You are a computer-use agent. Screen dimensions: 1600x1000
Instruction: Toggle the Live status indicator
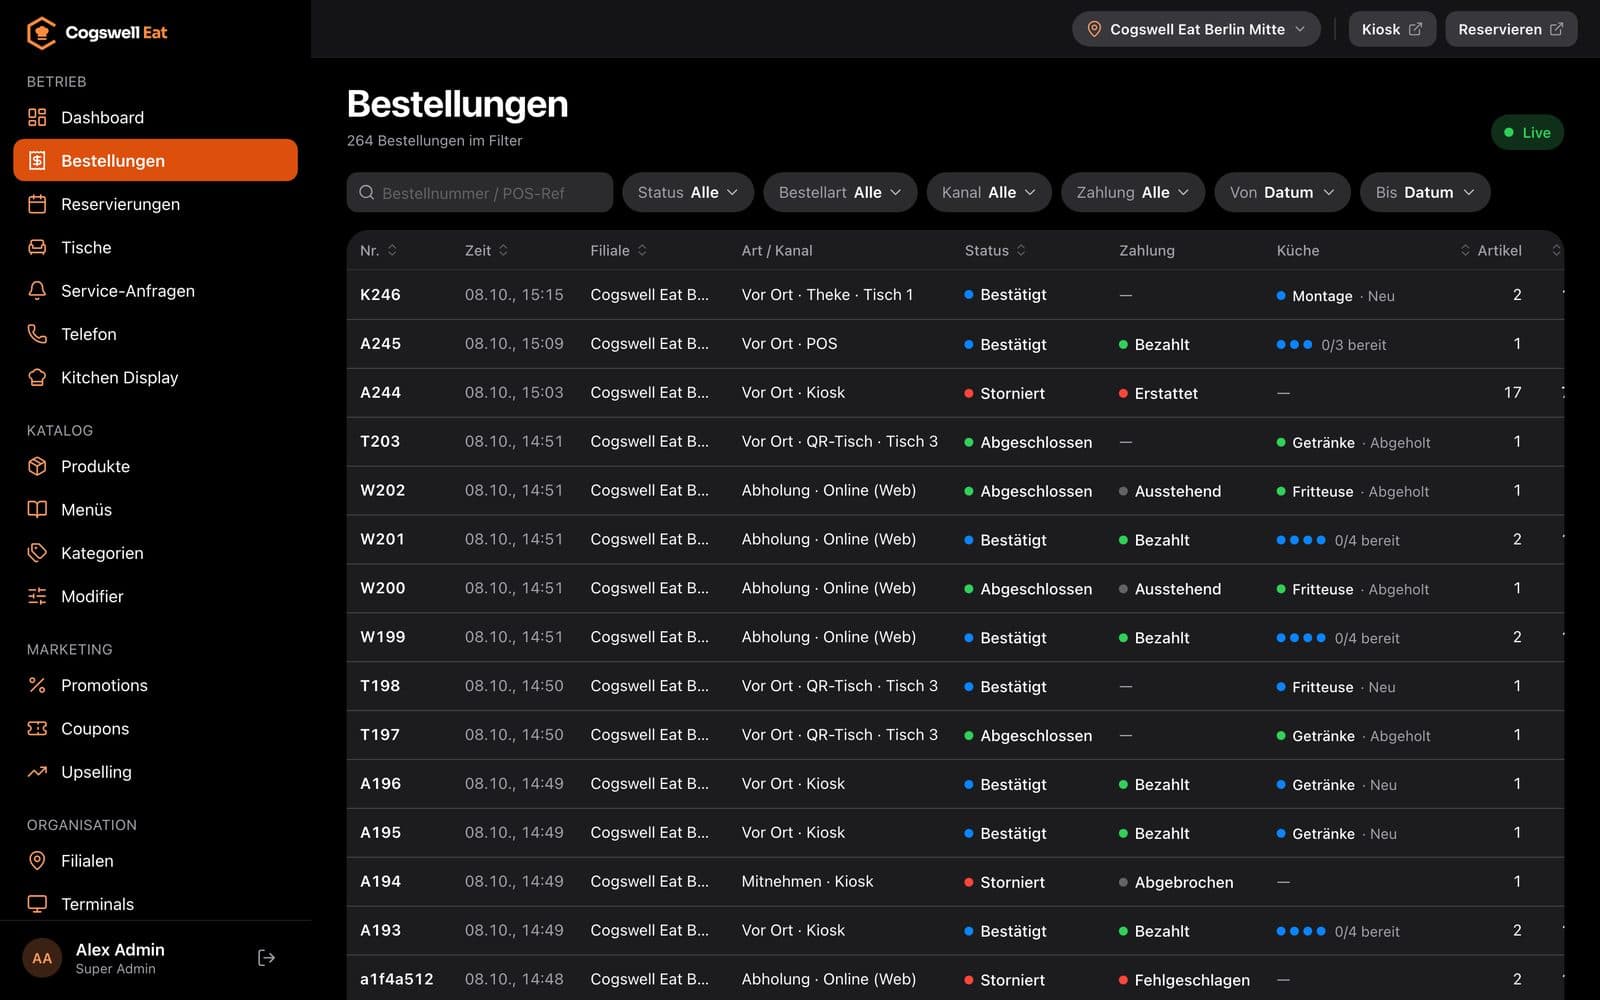1527,132
